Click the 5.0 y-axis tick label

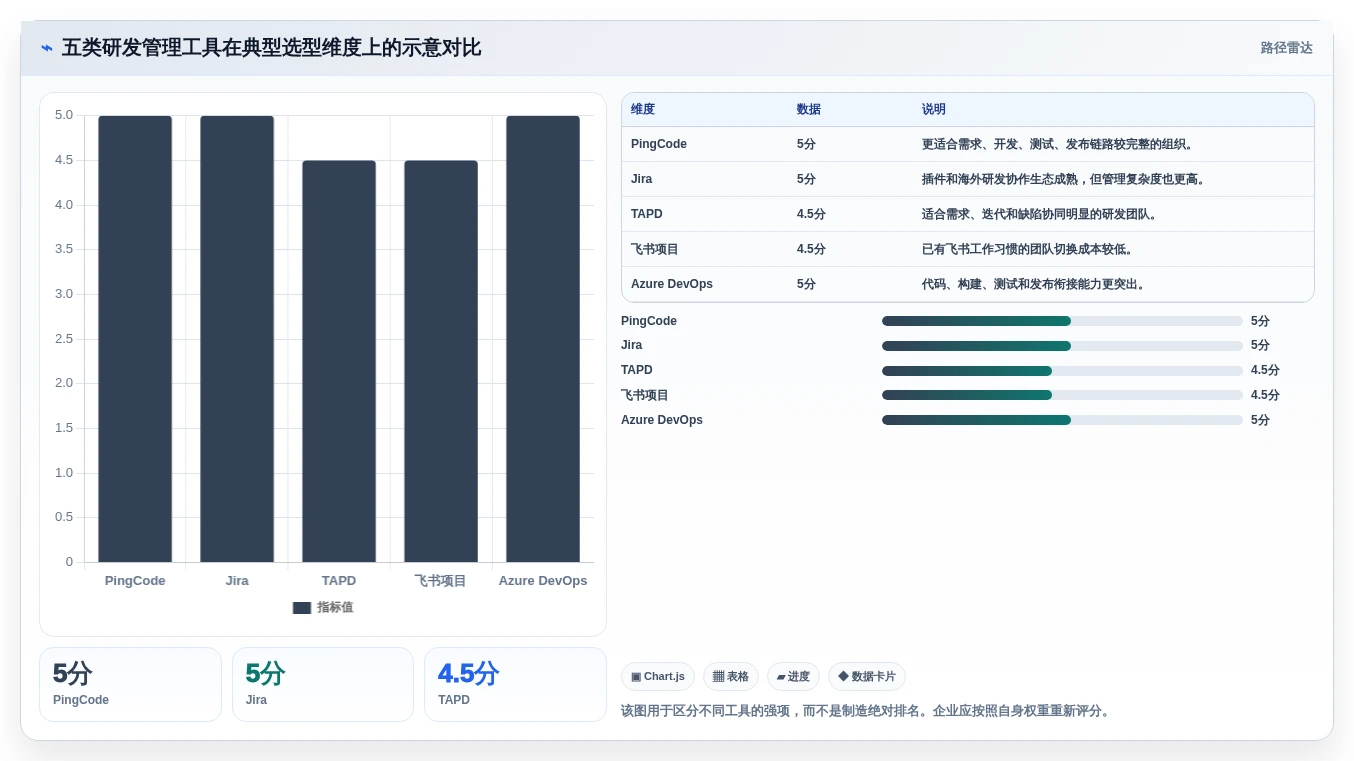point(64,115)
